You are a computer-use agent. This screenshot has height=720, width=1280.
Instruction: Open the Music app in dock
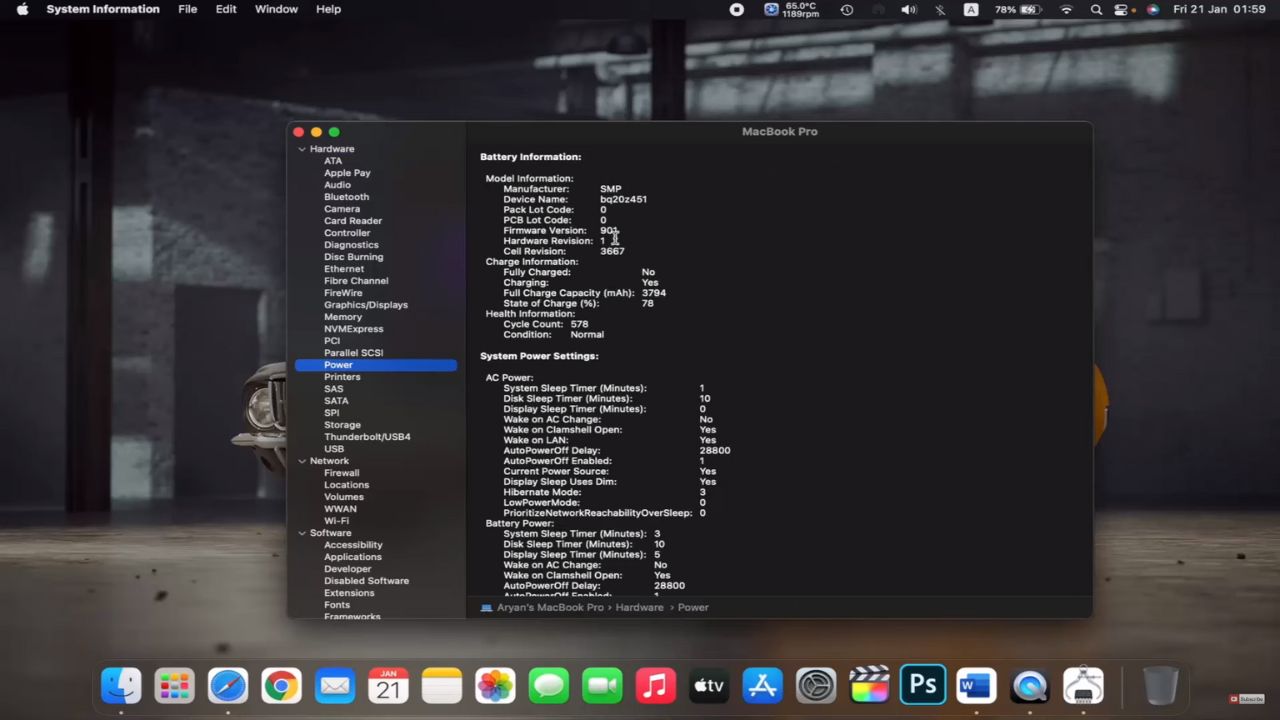pyautogui.click(x=655, y=686)
